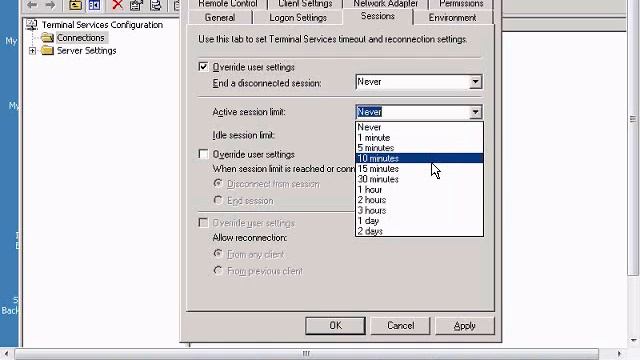Screen dimensions: 640x360
Task: Select From previous client radio button
Action: [218, 271]
